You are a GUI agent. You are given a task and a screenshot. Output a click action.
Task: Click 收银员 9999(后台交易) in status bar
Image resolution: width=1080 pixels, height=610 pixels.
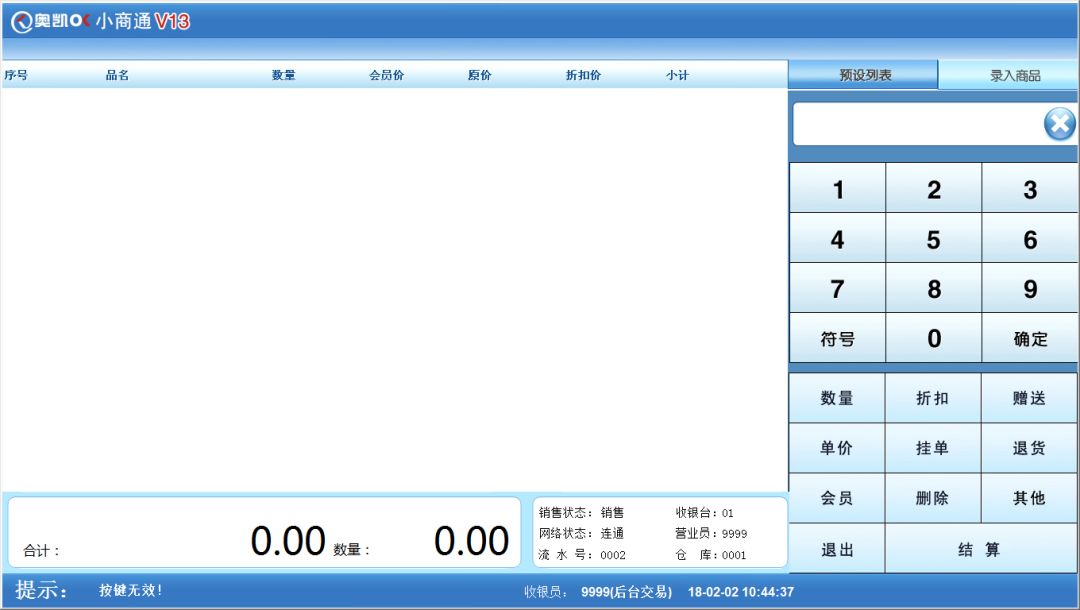pos(598,591)
